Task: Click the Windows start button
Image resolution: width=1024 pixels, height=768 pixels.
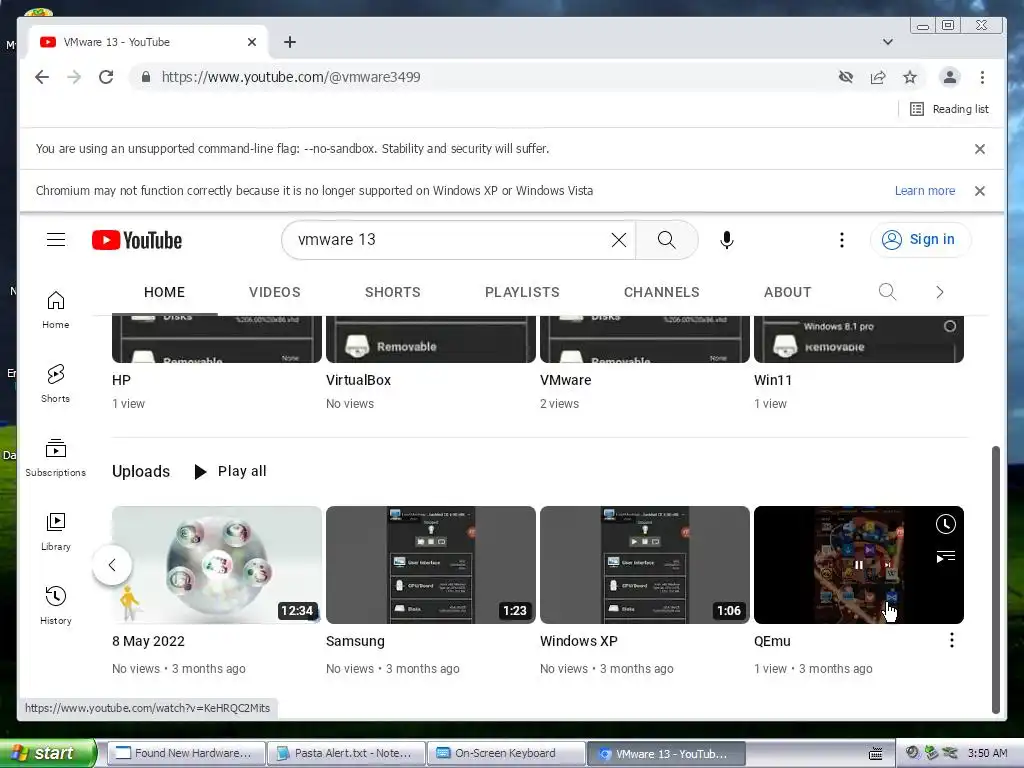Action: click(x=48, y=753)
